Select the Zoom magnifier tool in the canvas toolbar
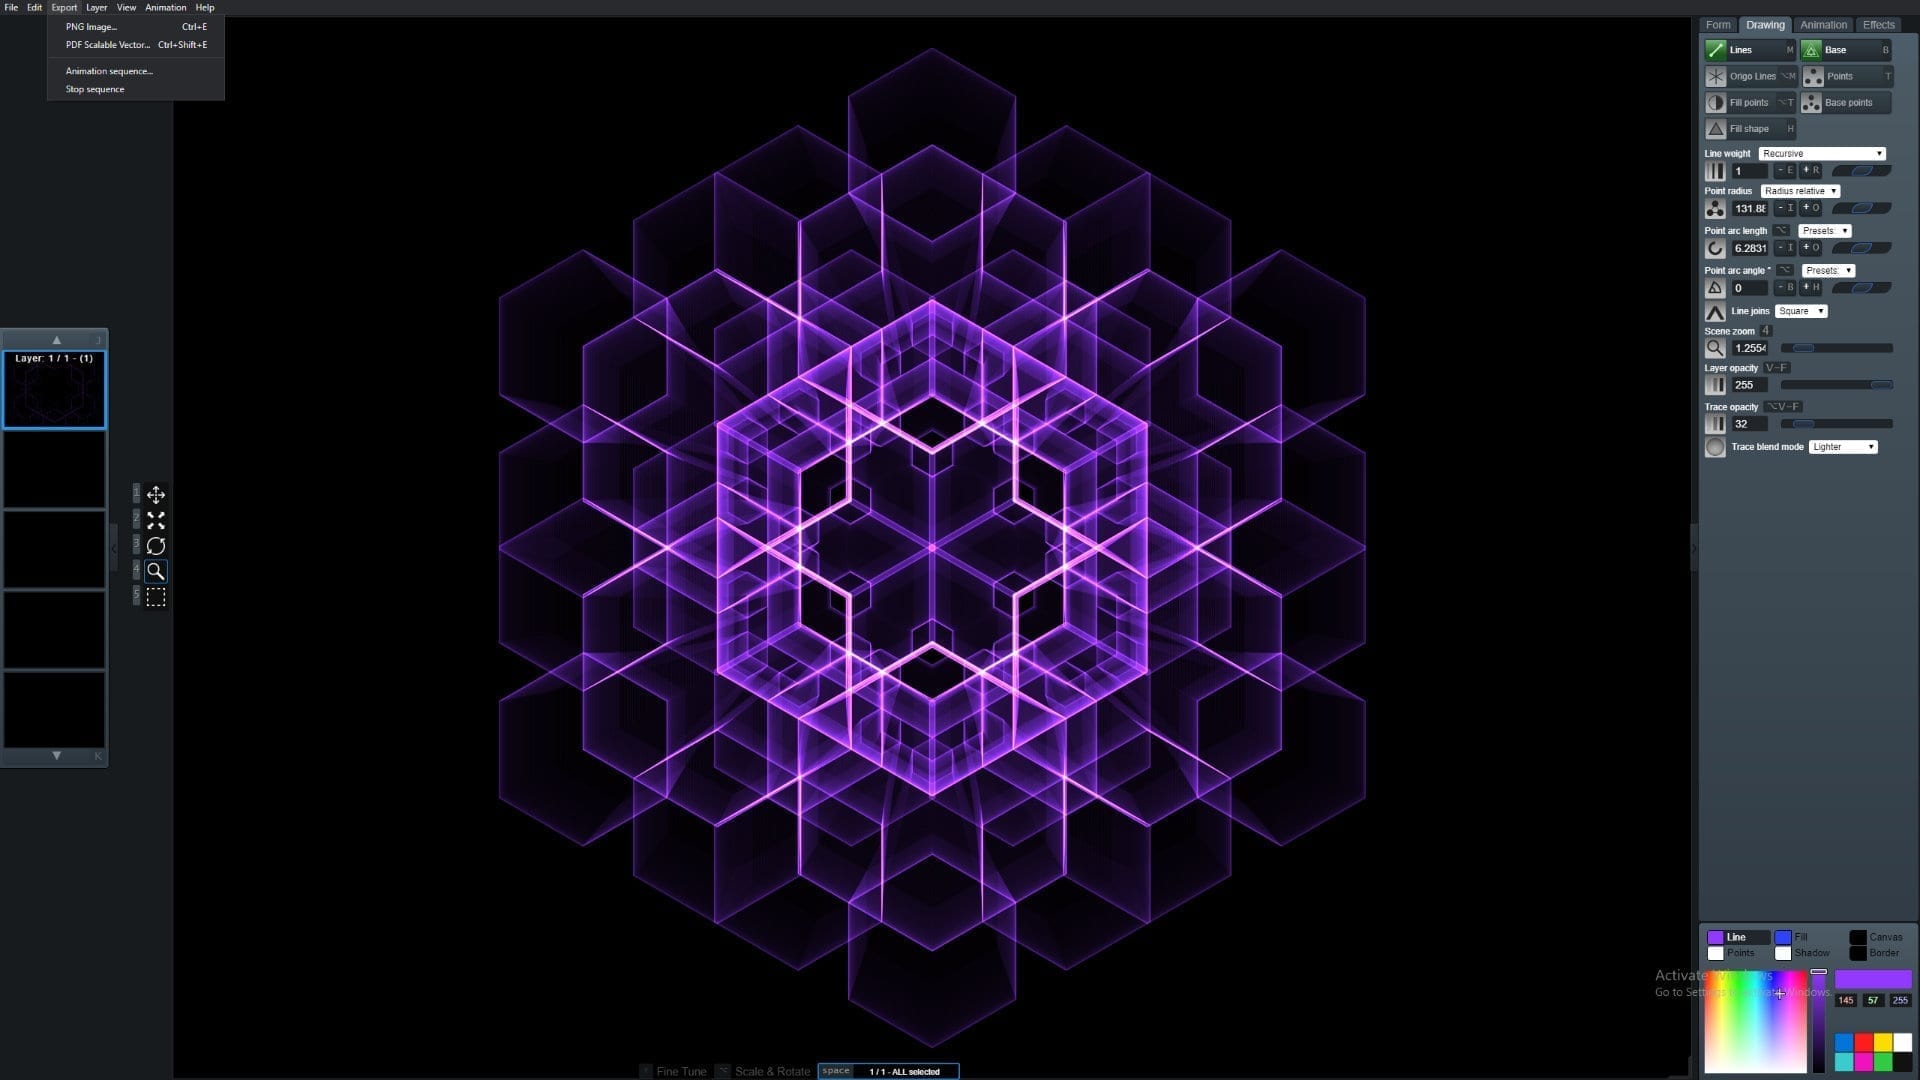1920x1080 pixels. 156,571
